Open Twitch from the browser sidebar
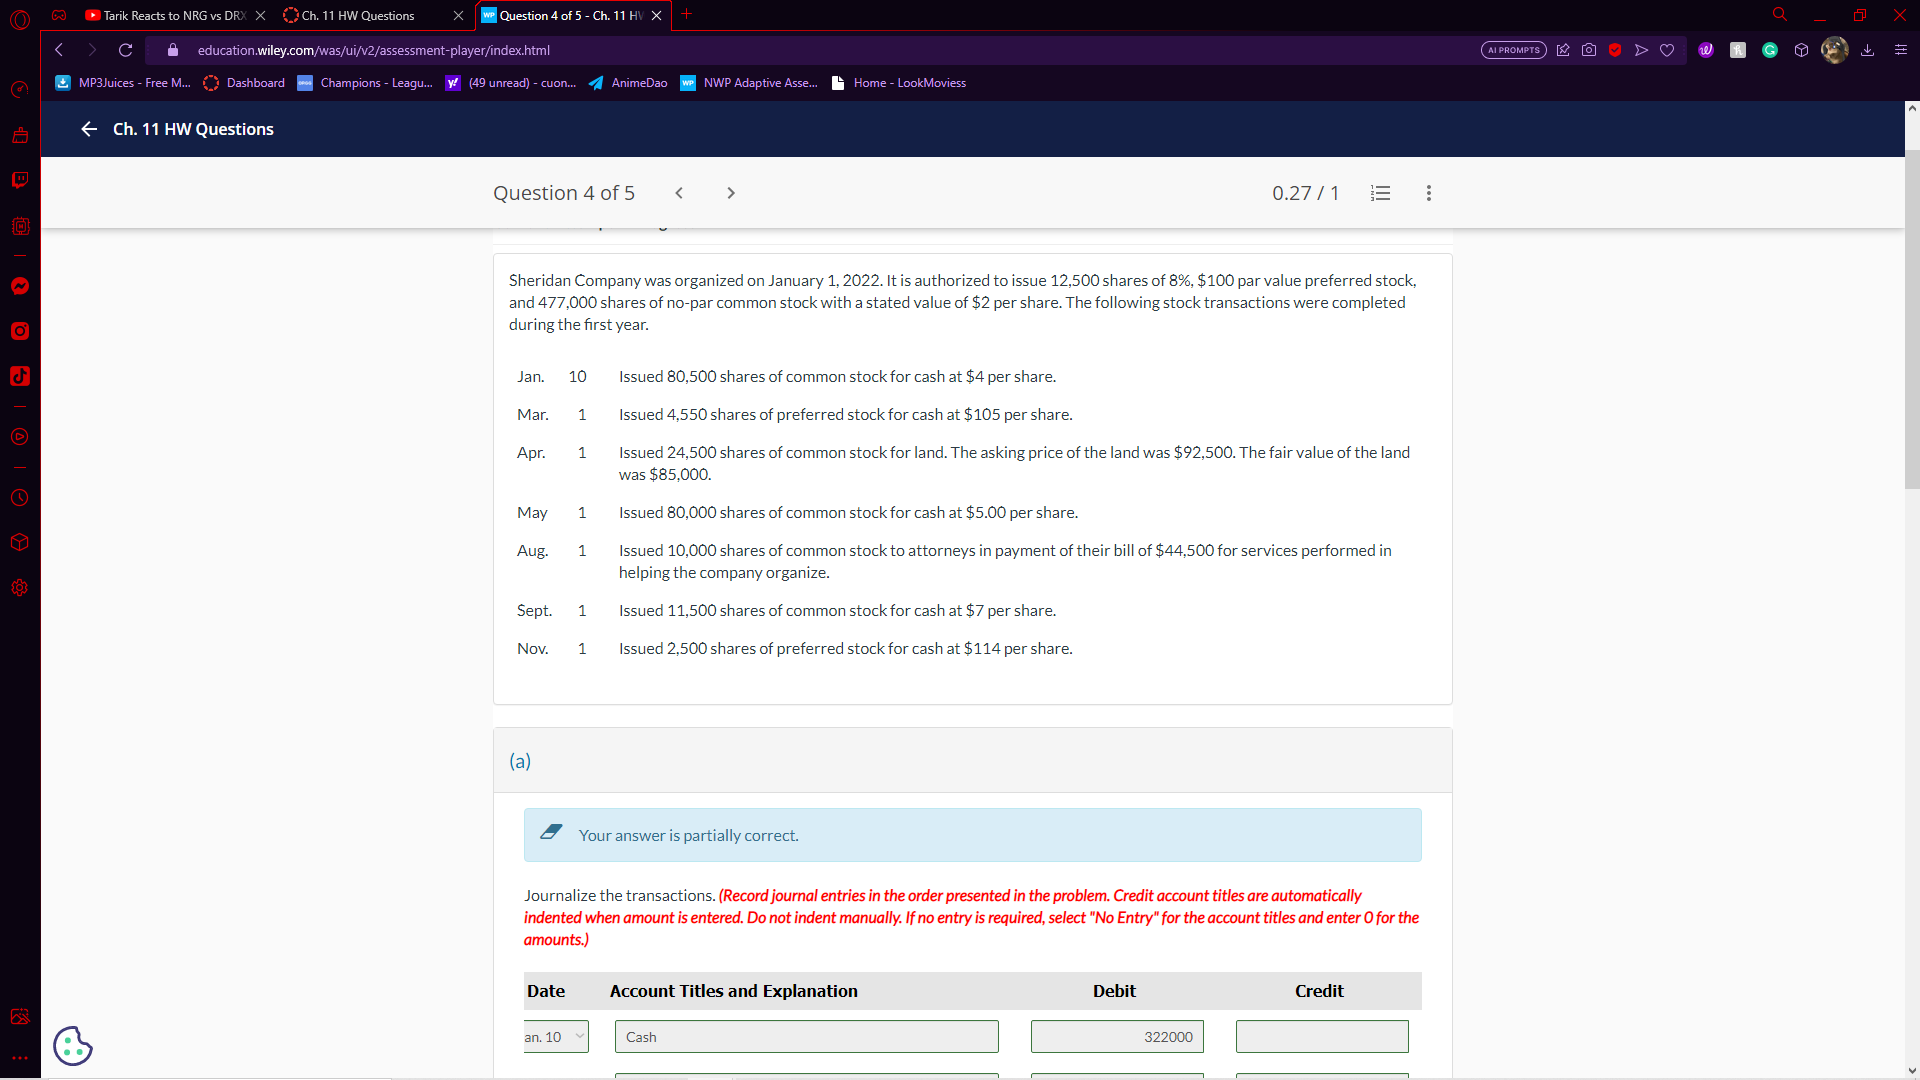This screenshot has width=1920, height=1080. (x=20, y=180)
